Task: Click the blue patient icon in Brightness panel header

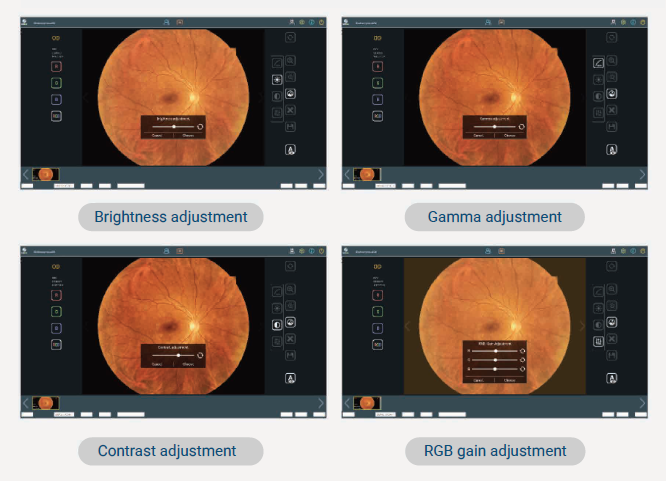Action: (166, 22)
